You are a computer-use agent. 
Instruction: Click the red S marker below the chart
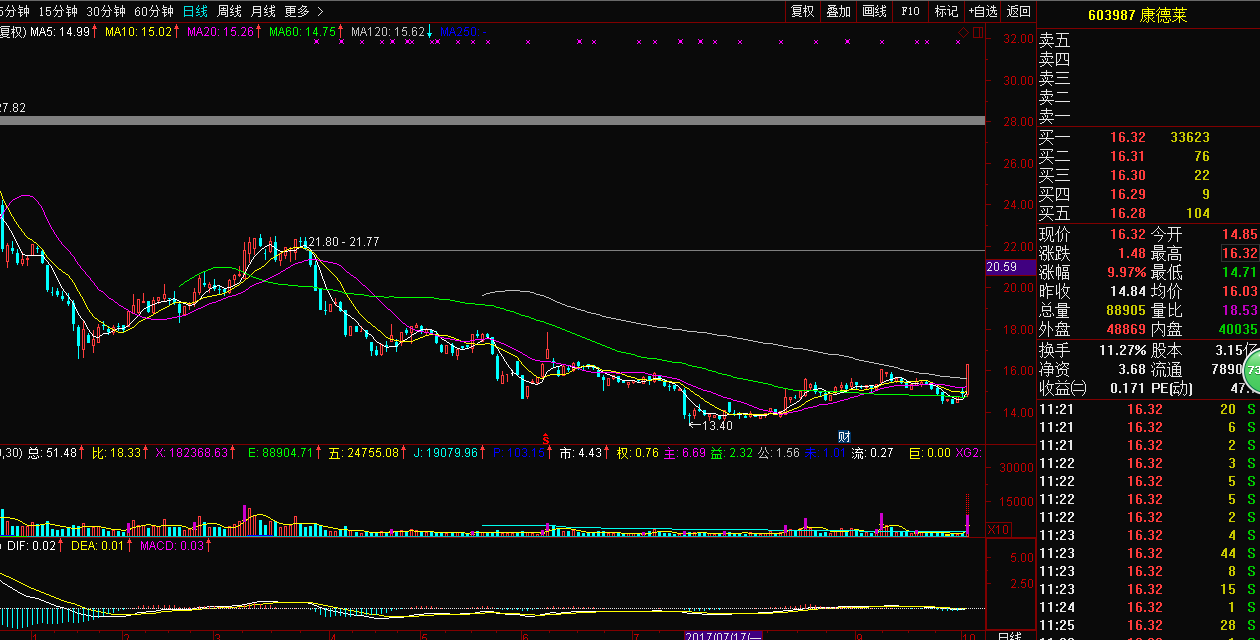[x=546, y=438]
